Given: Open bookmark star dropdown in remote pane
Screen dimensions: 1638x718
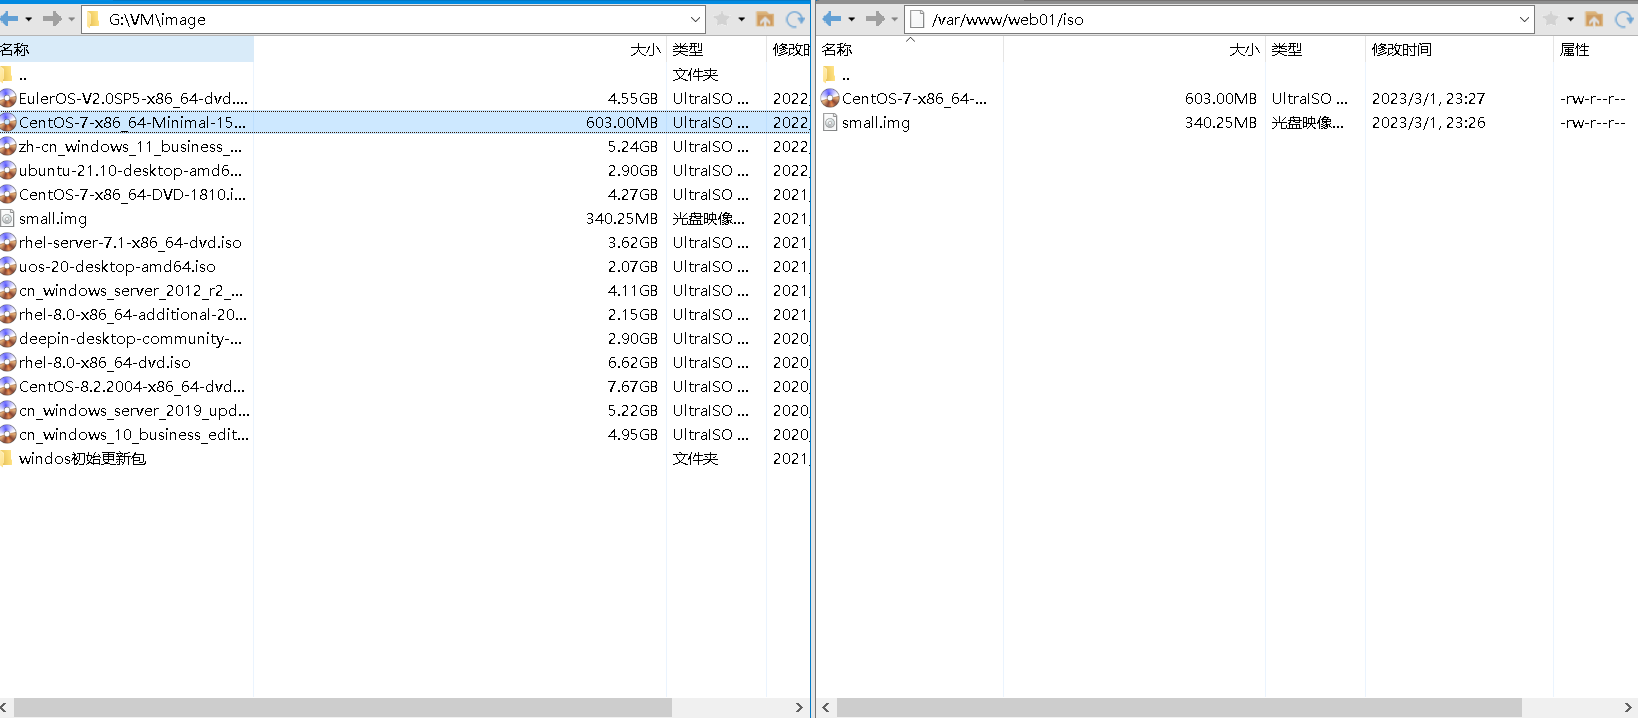Looking at the screenshot, I should (x=1570, y=19).
